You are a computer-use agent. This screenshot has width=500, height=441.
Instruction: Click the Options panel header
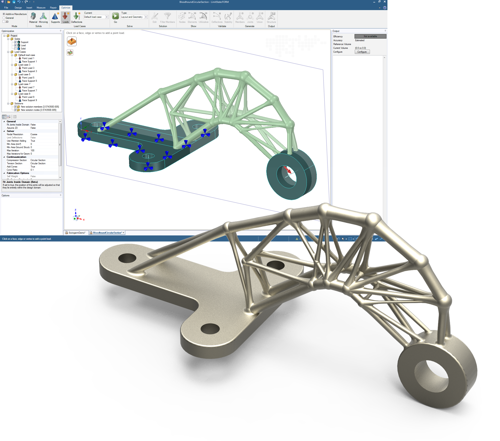[x=31, y=195]
